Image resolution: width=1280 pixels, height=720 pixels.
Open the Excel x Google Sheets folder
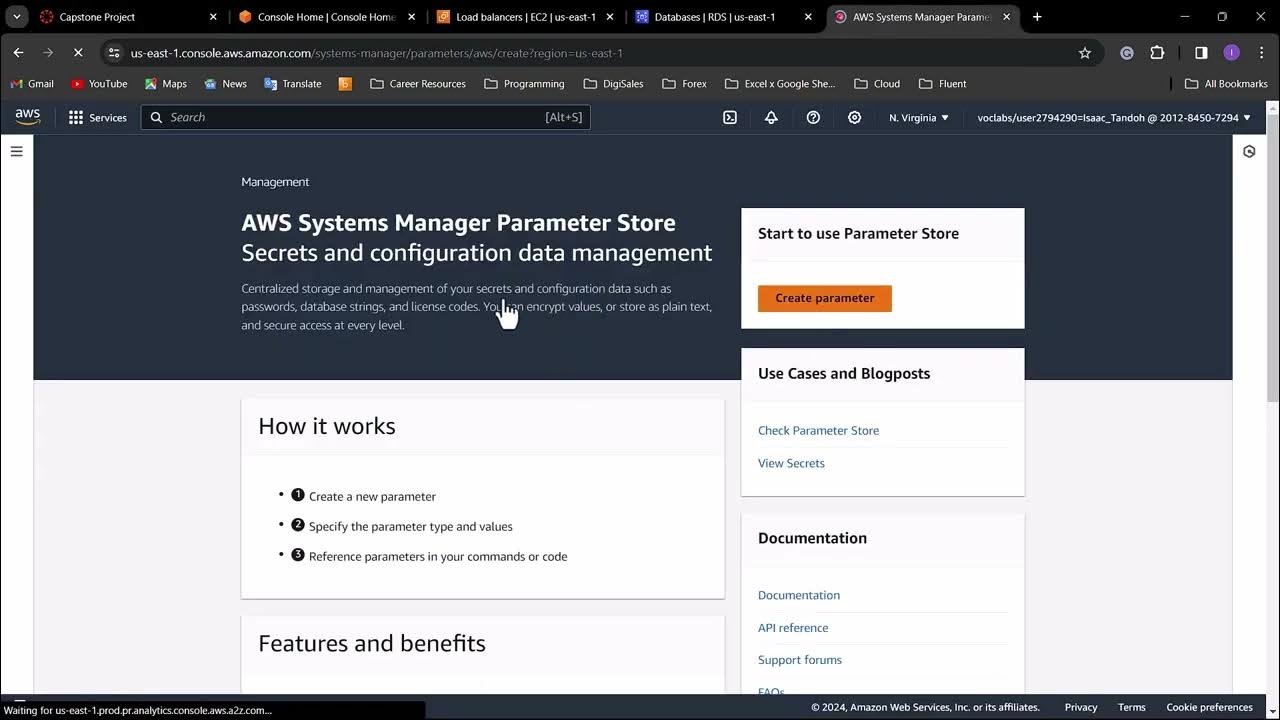tap(780, 84)
